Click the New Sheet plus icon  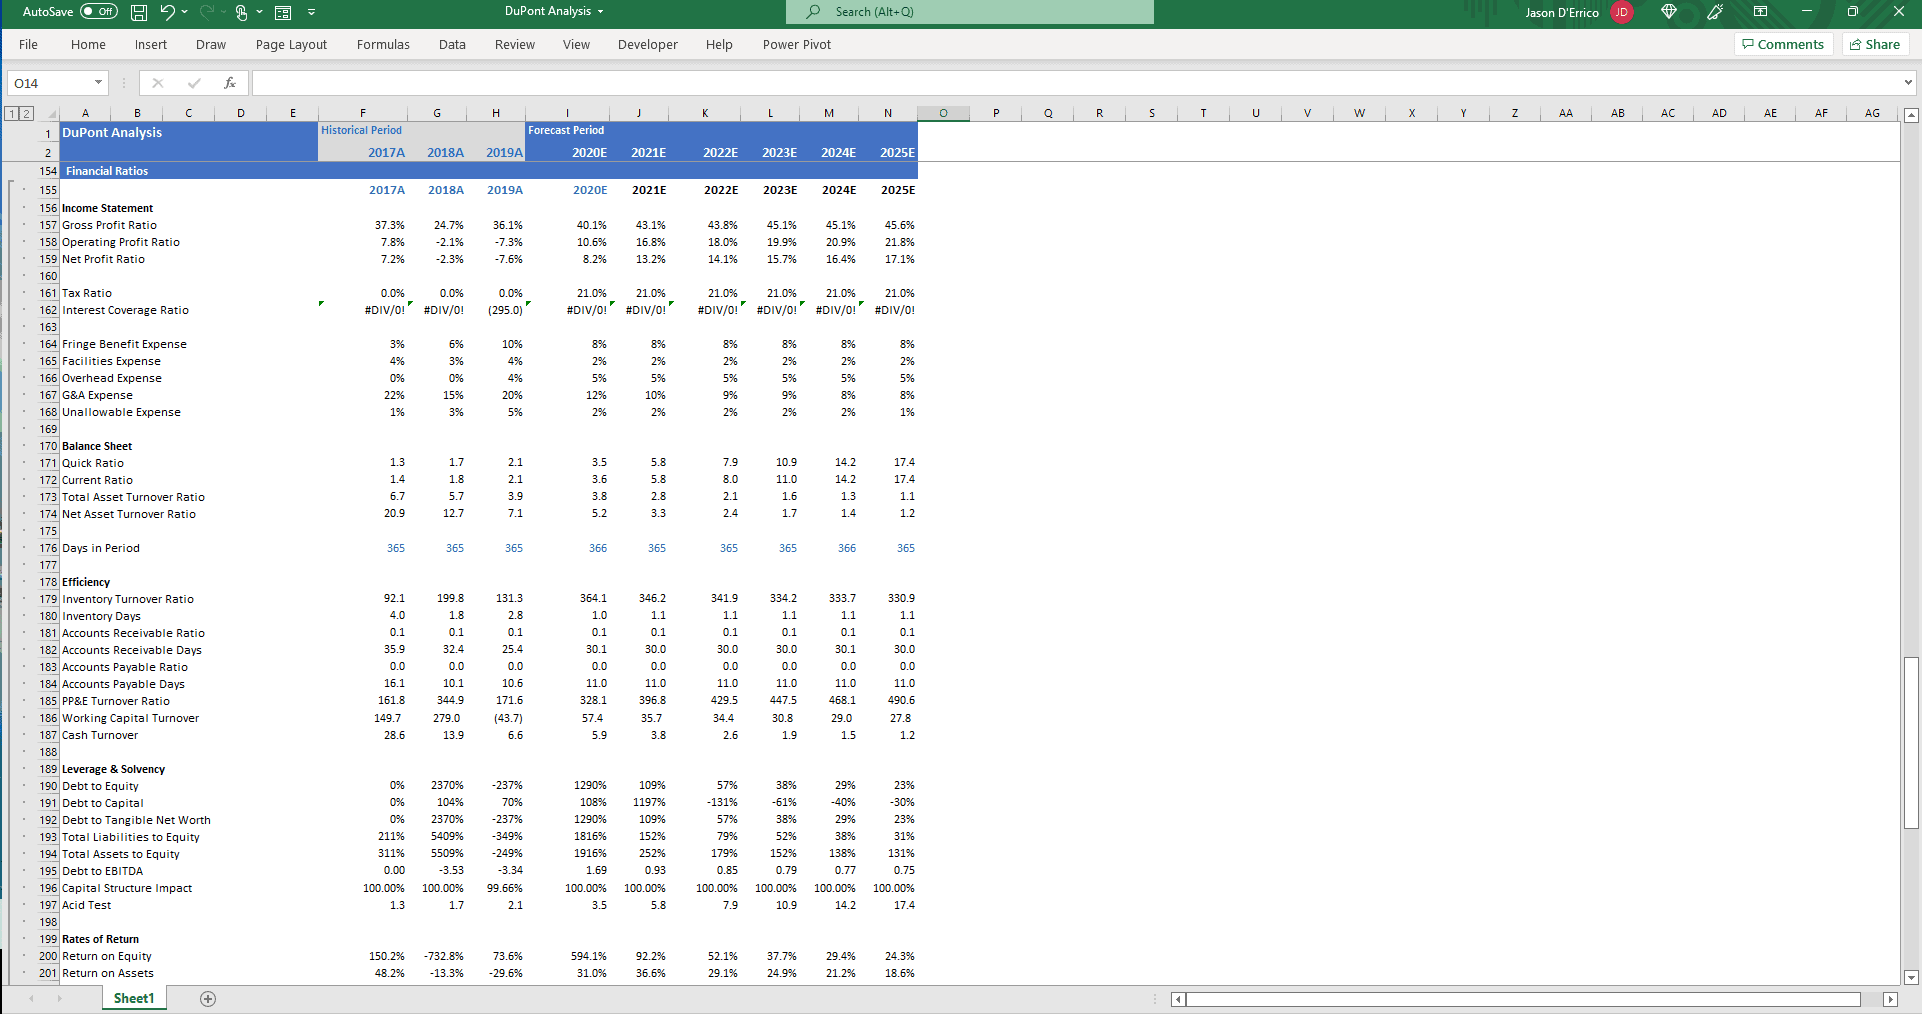coord(208,999)
